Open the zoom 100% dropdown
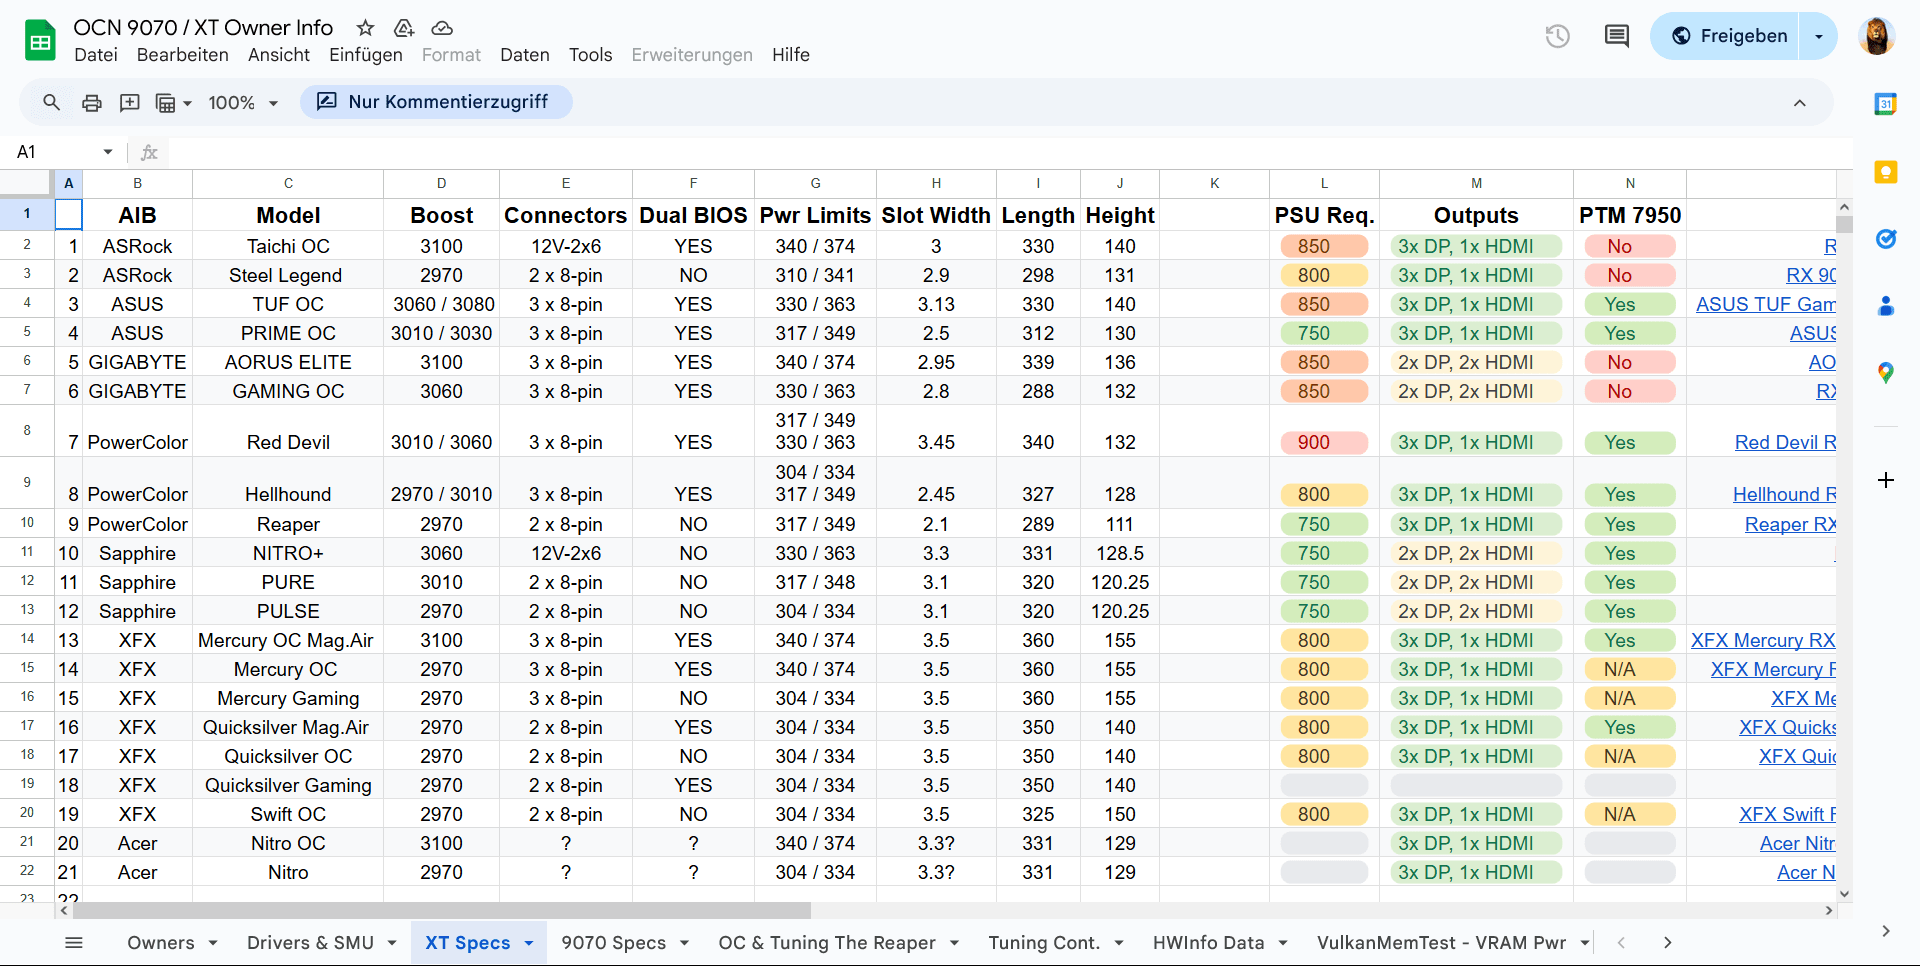 point(243,102)
